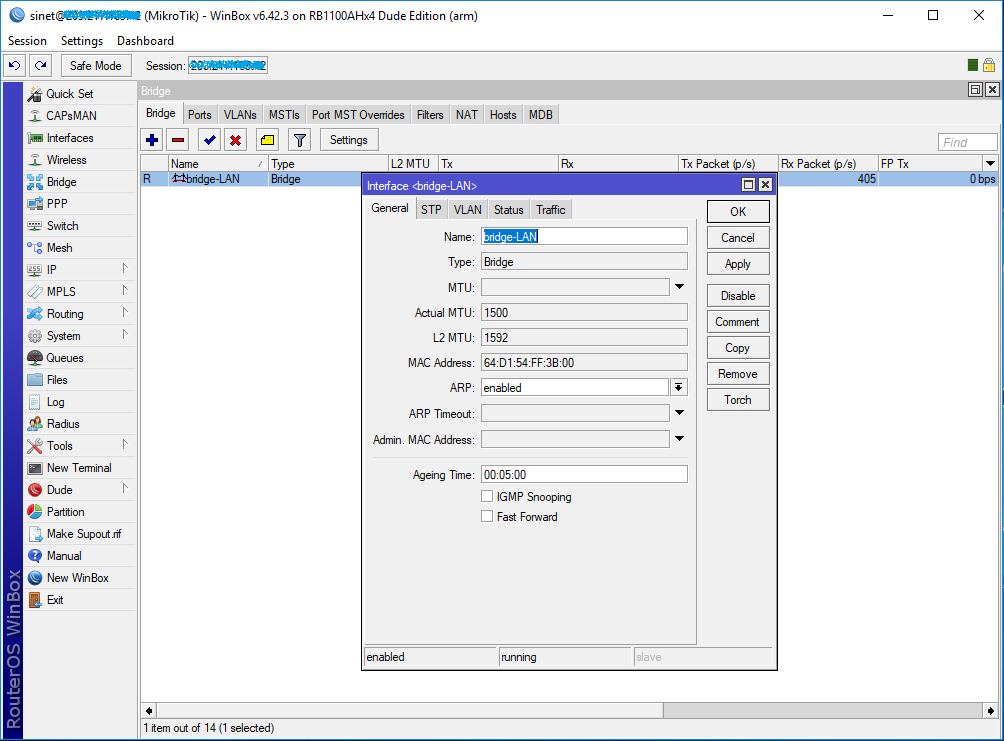Viewport: 1004px width, 741px height.
Task: Switch to the STP tab in dialog
Action: [431, 209]
